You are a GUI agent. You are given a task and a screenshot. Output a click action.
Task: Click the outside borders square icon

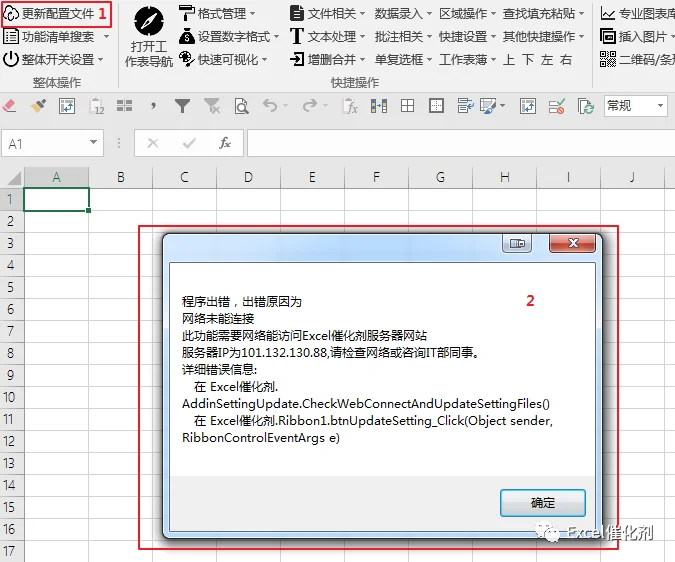437,105
